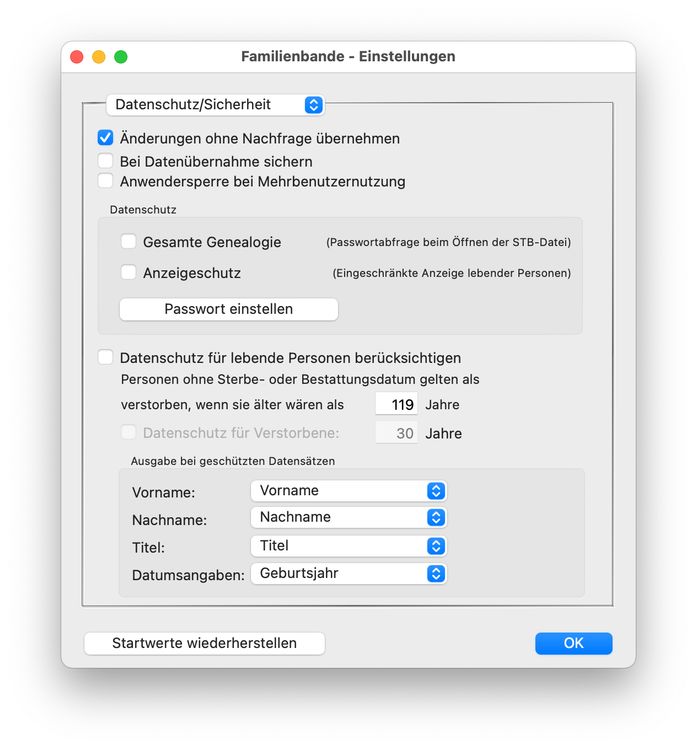Open the Vorname output dropdown
The image size is (697, 749).
pos(347,490)
